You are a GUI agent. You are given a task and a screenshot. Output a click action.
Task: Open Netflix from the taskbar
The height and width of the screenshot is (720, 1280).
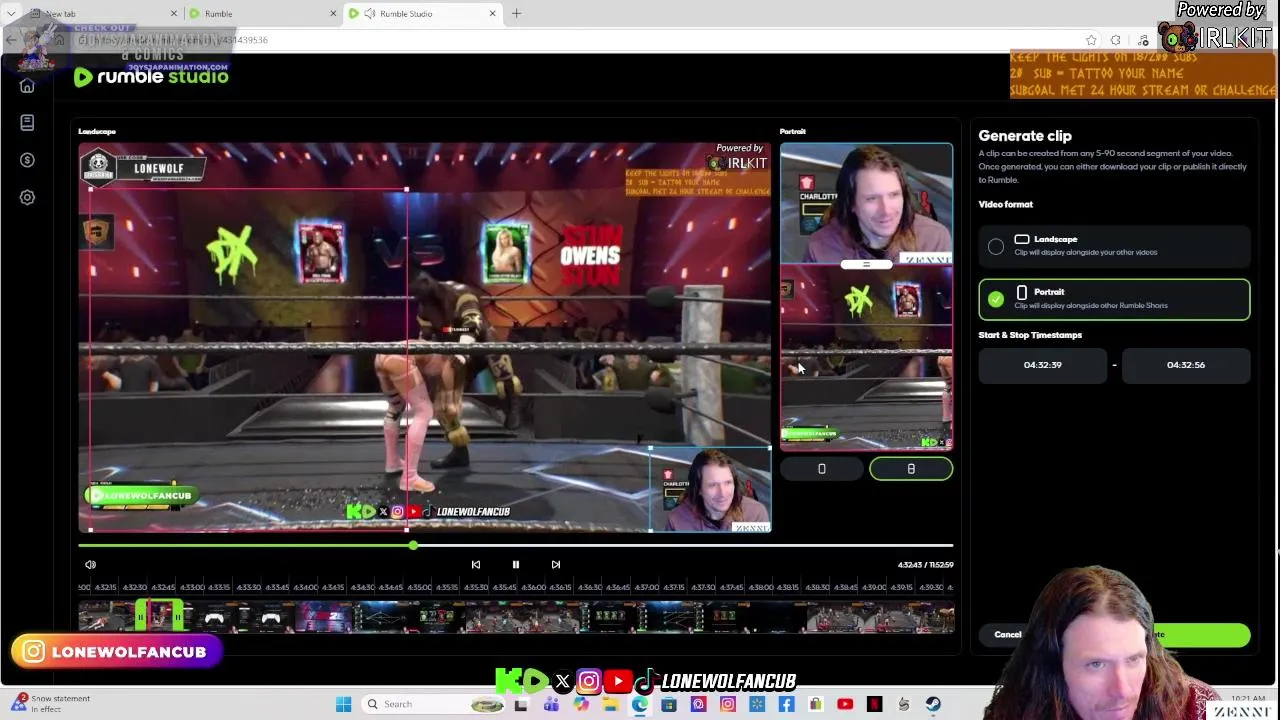[874, 704]
